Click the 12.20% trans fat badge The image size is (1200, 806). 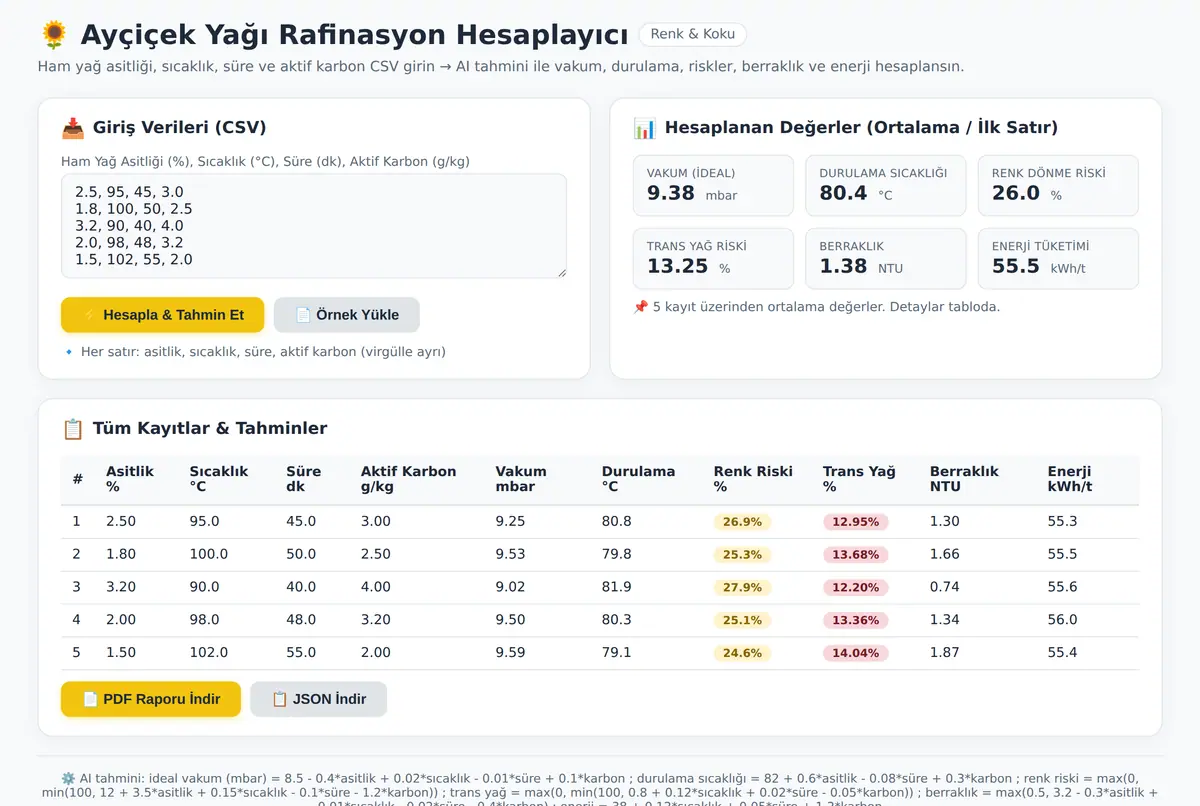[x=856, y=588]
